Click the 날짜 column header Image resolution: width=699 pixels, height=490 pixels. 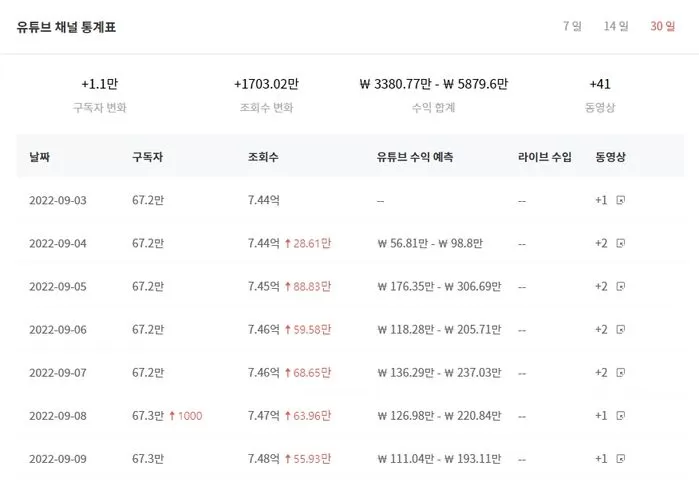pos(40,157)
